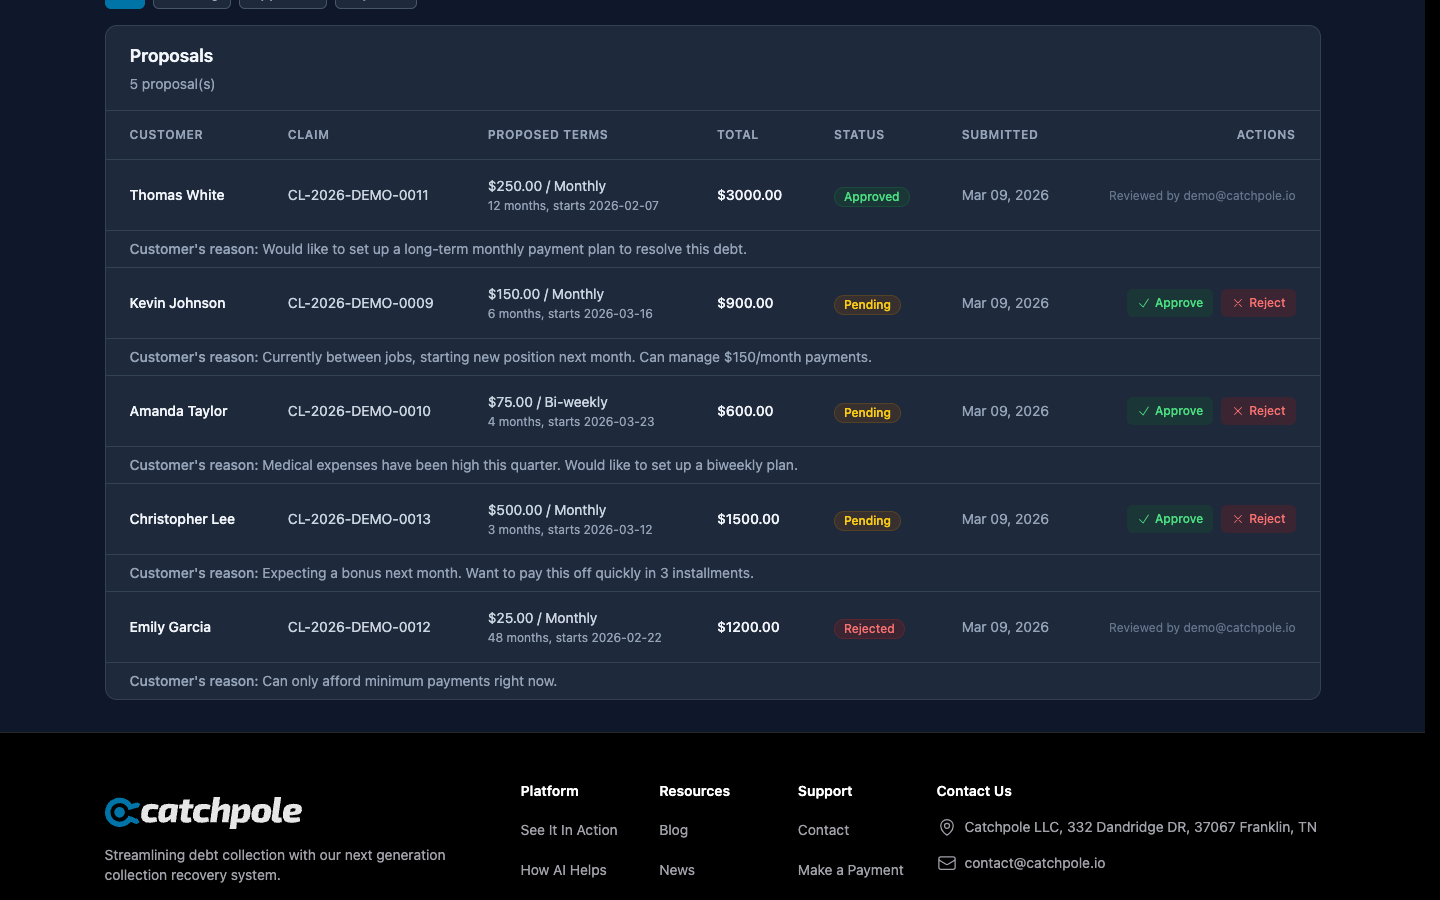The image size is (1440, 900).
Task: Click the Approved status badge for Thomas White
Action: click(871, 197)
